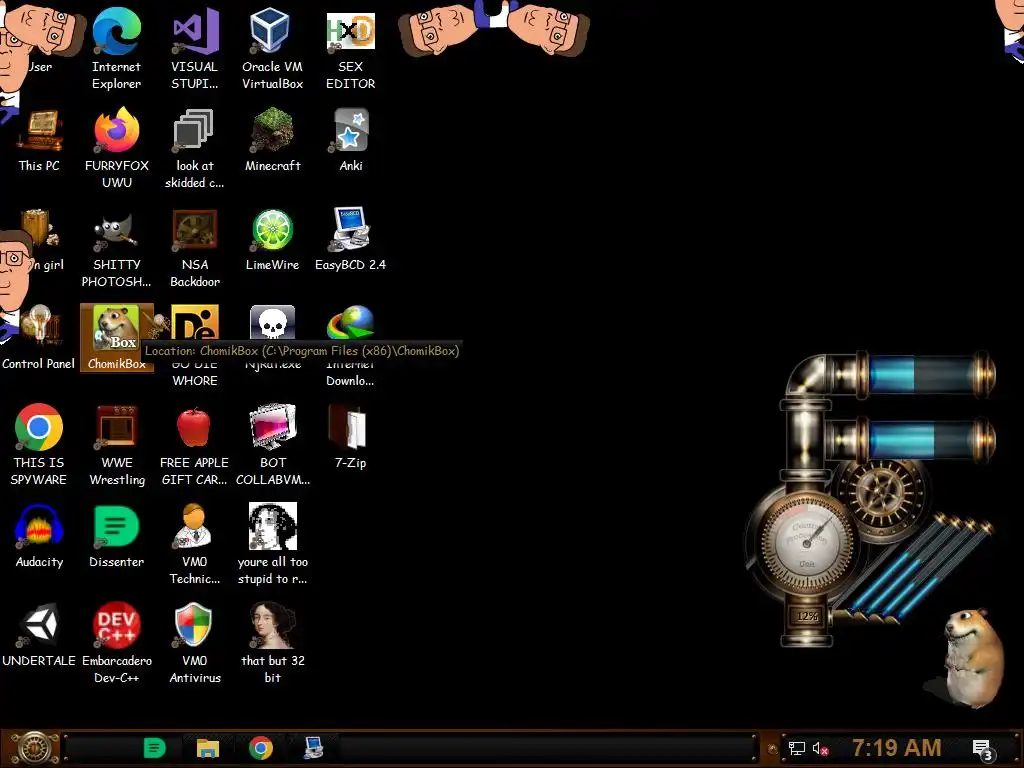Image resolution: width=1024 pixels, height=768 pixels.
Task: Click the skull NjRat.exe icon
Action: (272, 323)
